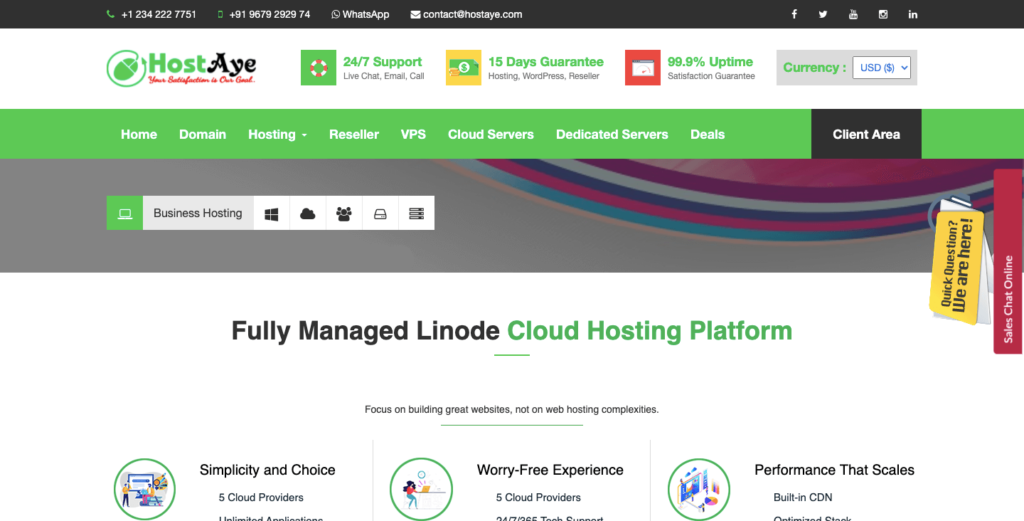Image resolution: width=1024 pixels, height=521 pixels.
Task: Click the 99.9% Uptime heading text
Action: point(710,62)
